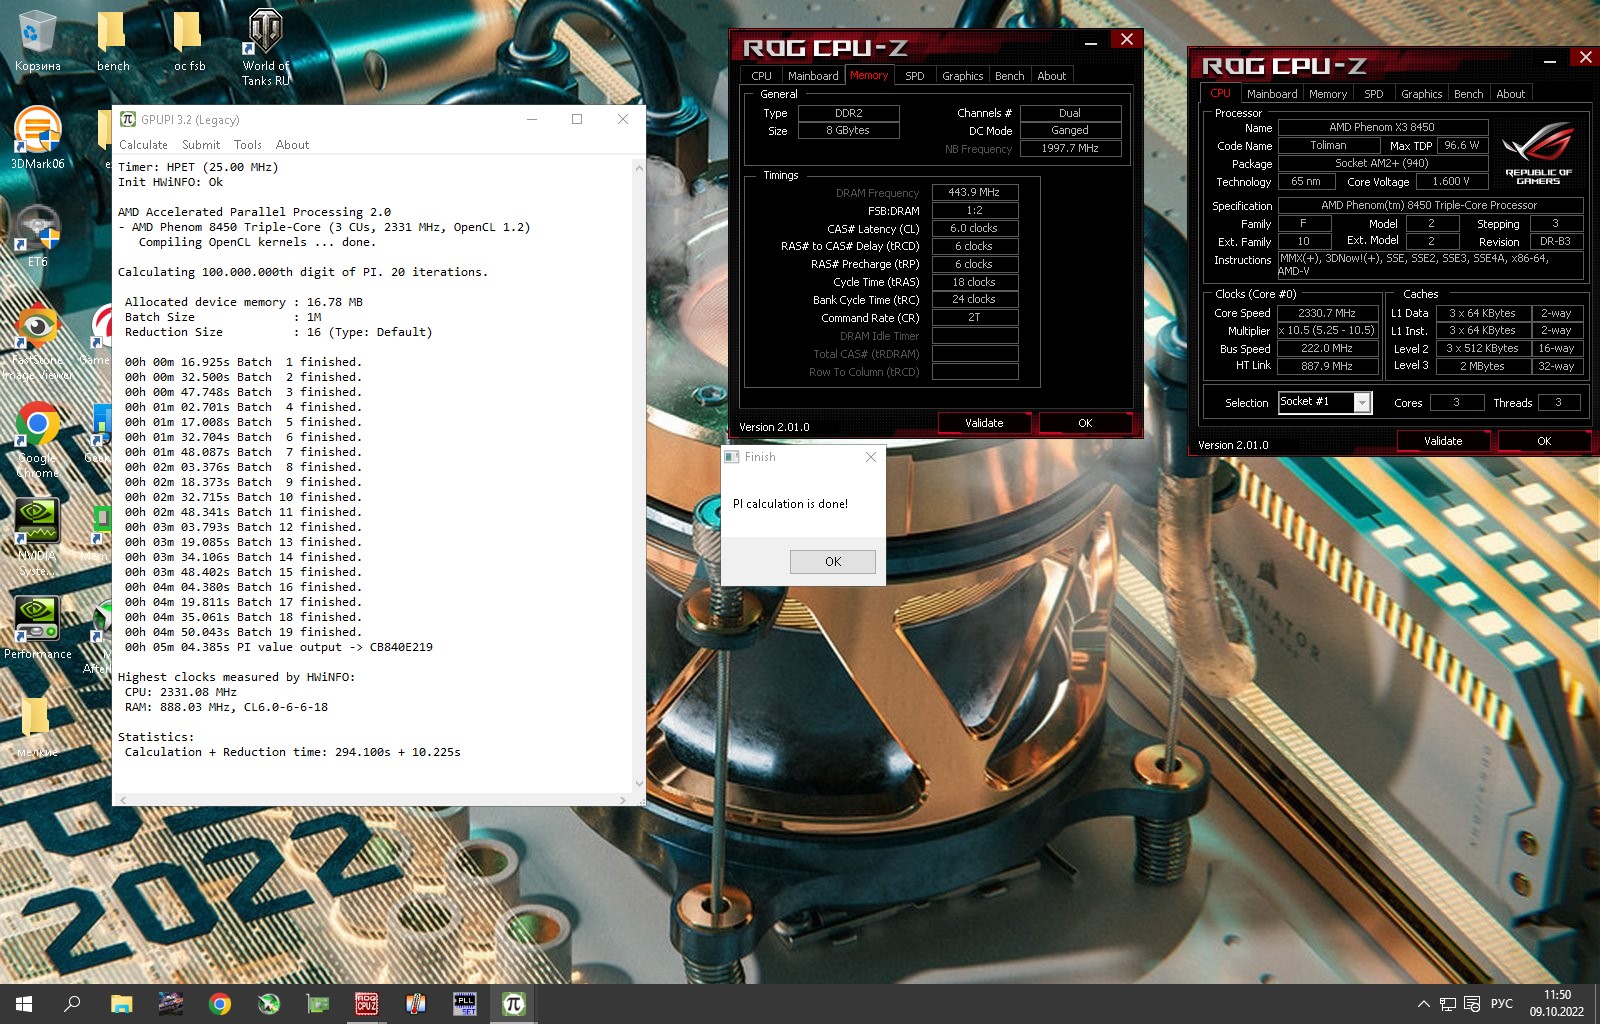Viewport: 1600px width, 1024px height.
Task: Open Google Chrome desktop shortcut
Action: tap(37, 440)
